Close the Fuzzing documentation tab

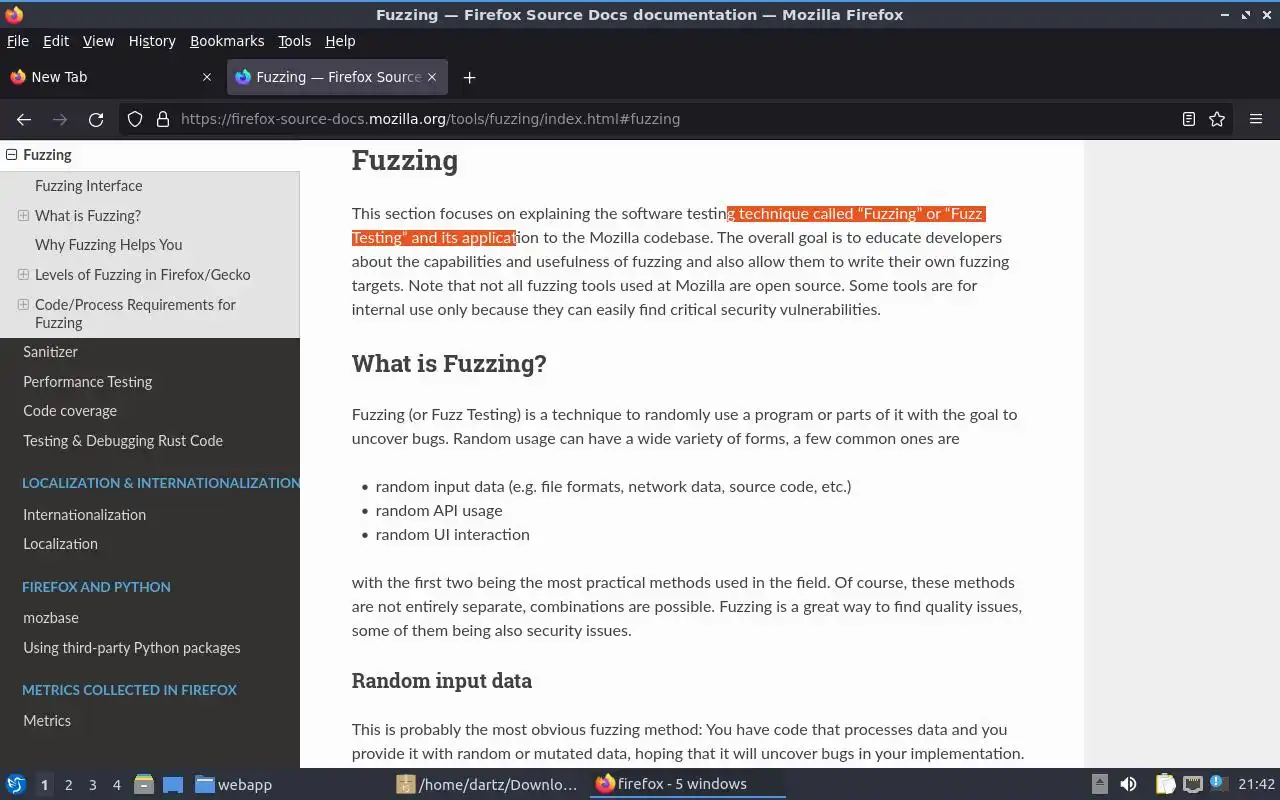(432, 77)
